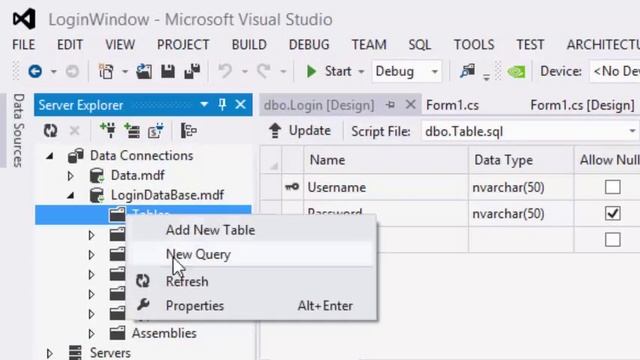Click the green Nsight device icon
Screen dimensions: 640x360
tap(516, 72)
